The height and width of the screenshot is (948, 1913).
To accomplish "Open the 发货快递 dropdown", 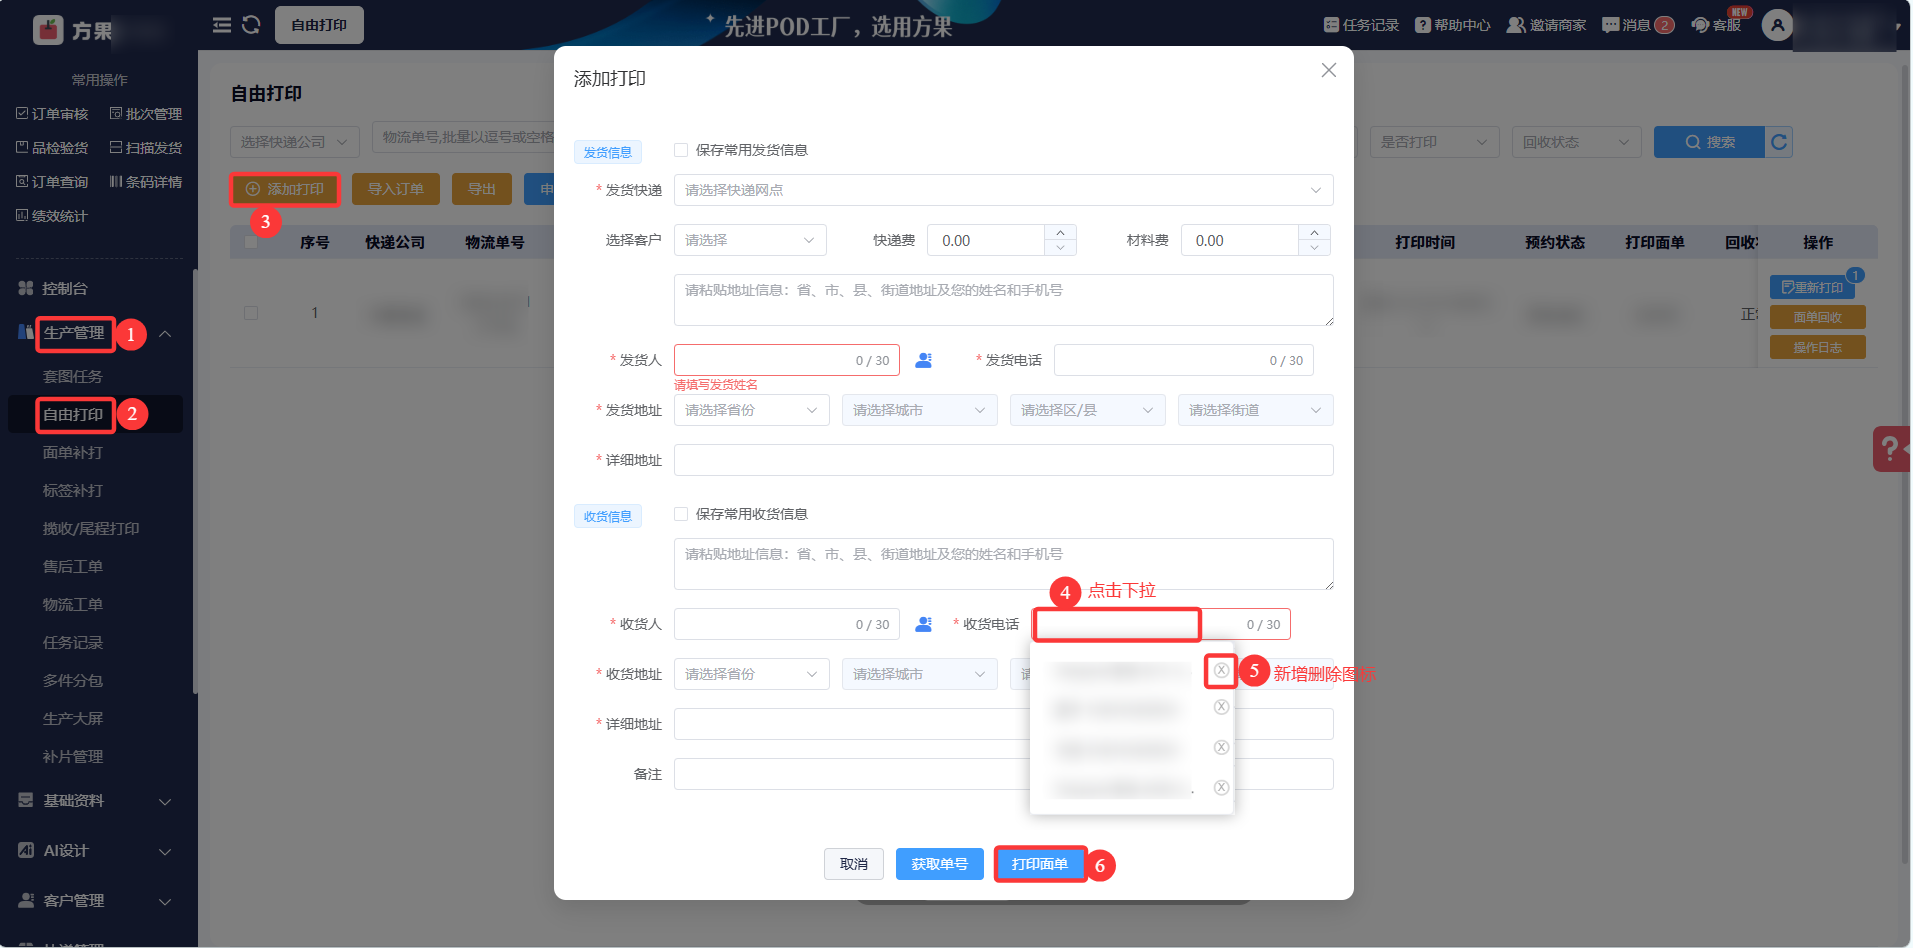I will tap(1003, 190).
